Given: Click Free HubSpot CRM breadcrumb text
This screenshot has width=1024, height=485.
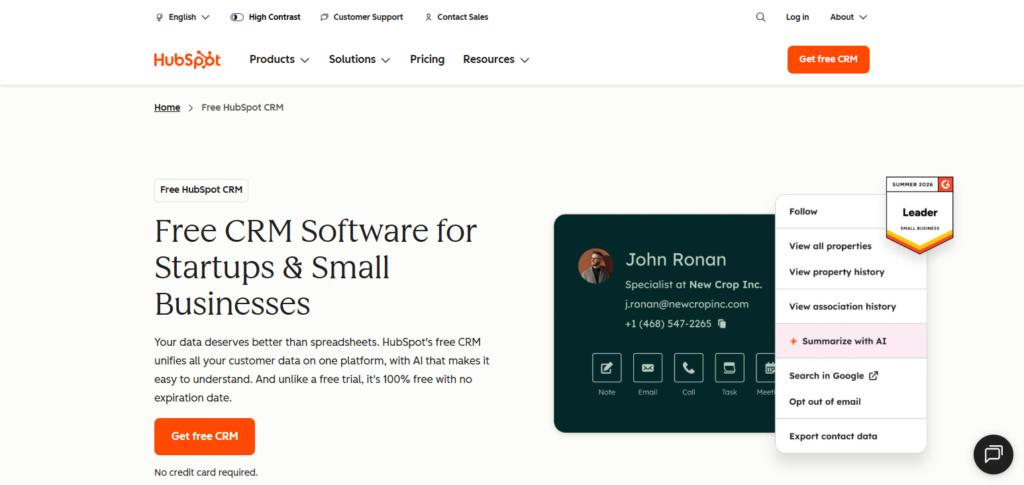Looking at the screenshot, I should point(242,108).
